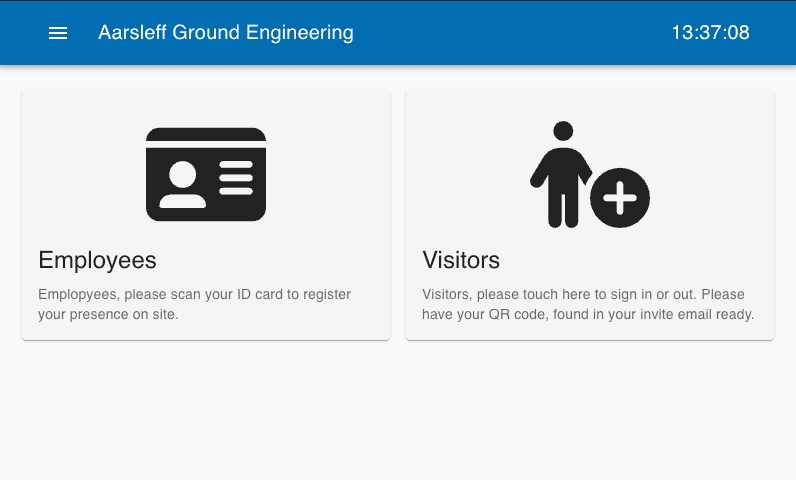Click the person silhouette in ID card
796x480 pixels.
183,185
